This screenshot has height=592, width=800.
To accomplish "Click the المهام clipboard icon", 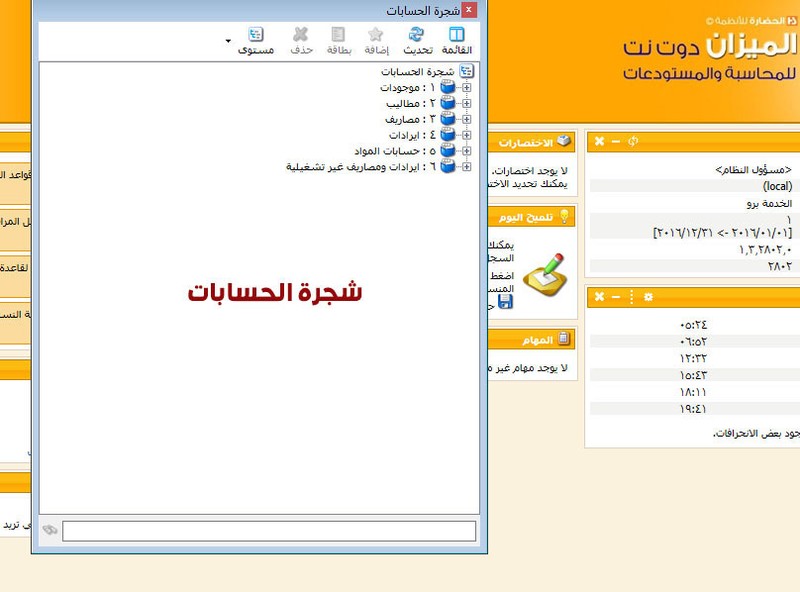I will click(564, 338).
